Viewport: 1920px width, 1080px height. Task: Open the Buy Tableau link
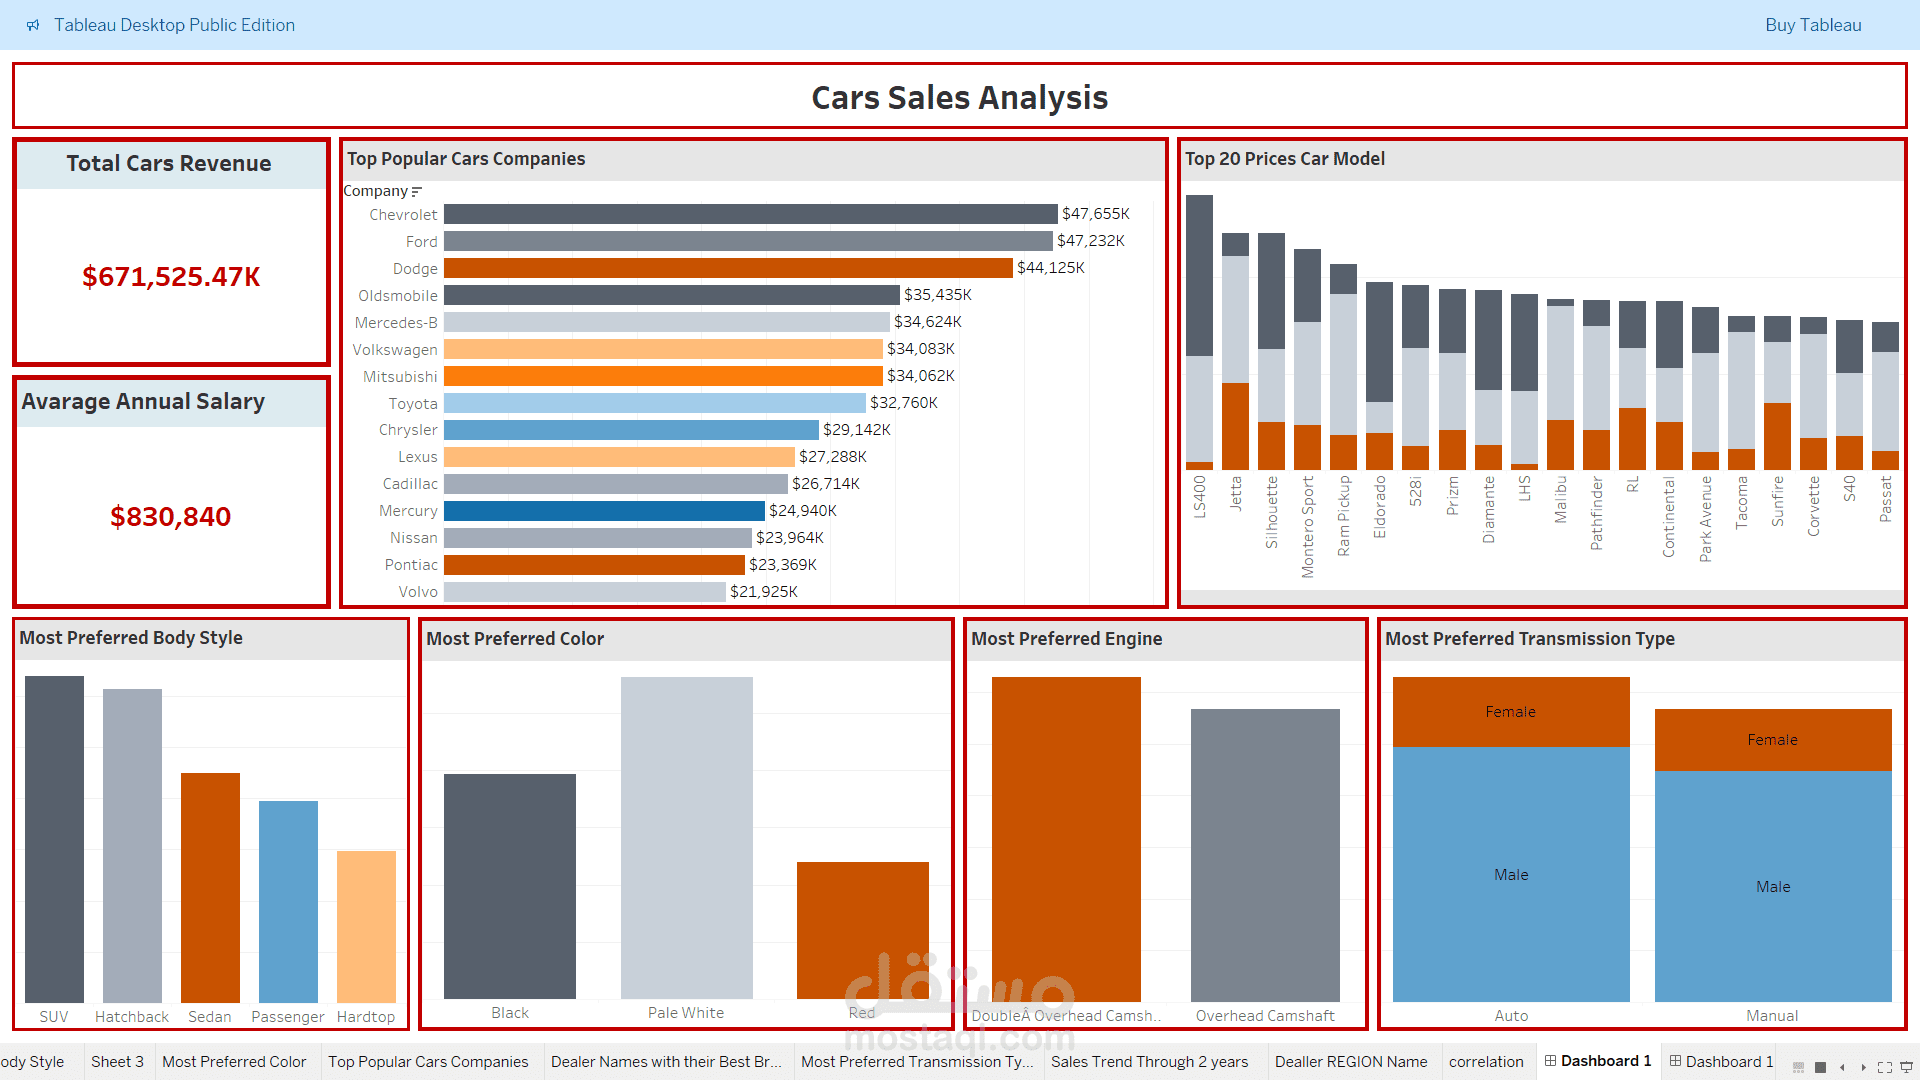[x=1813, y=25]
